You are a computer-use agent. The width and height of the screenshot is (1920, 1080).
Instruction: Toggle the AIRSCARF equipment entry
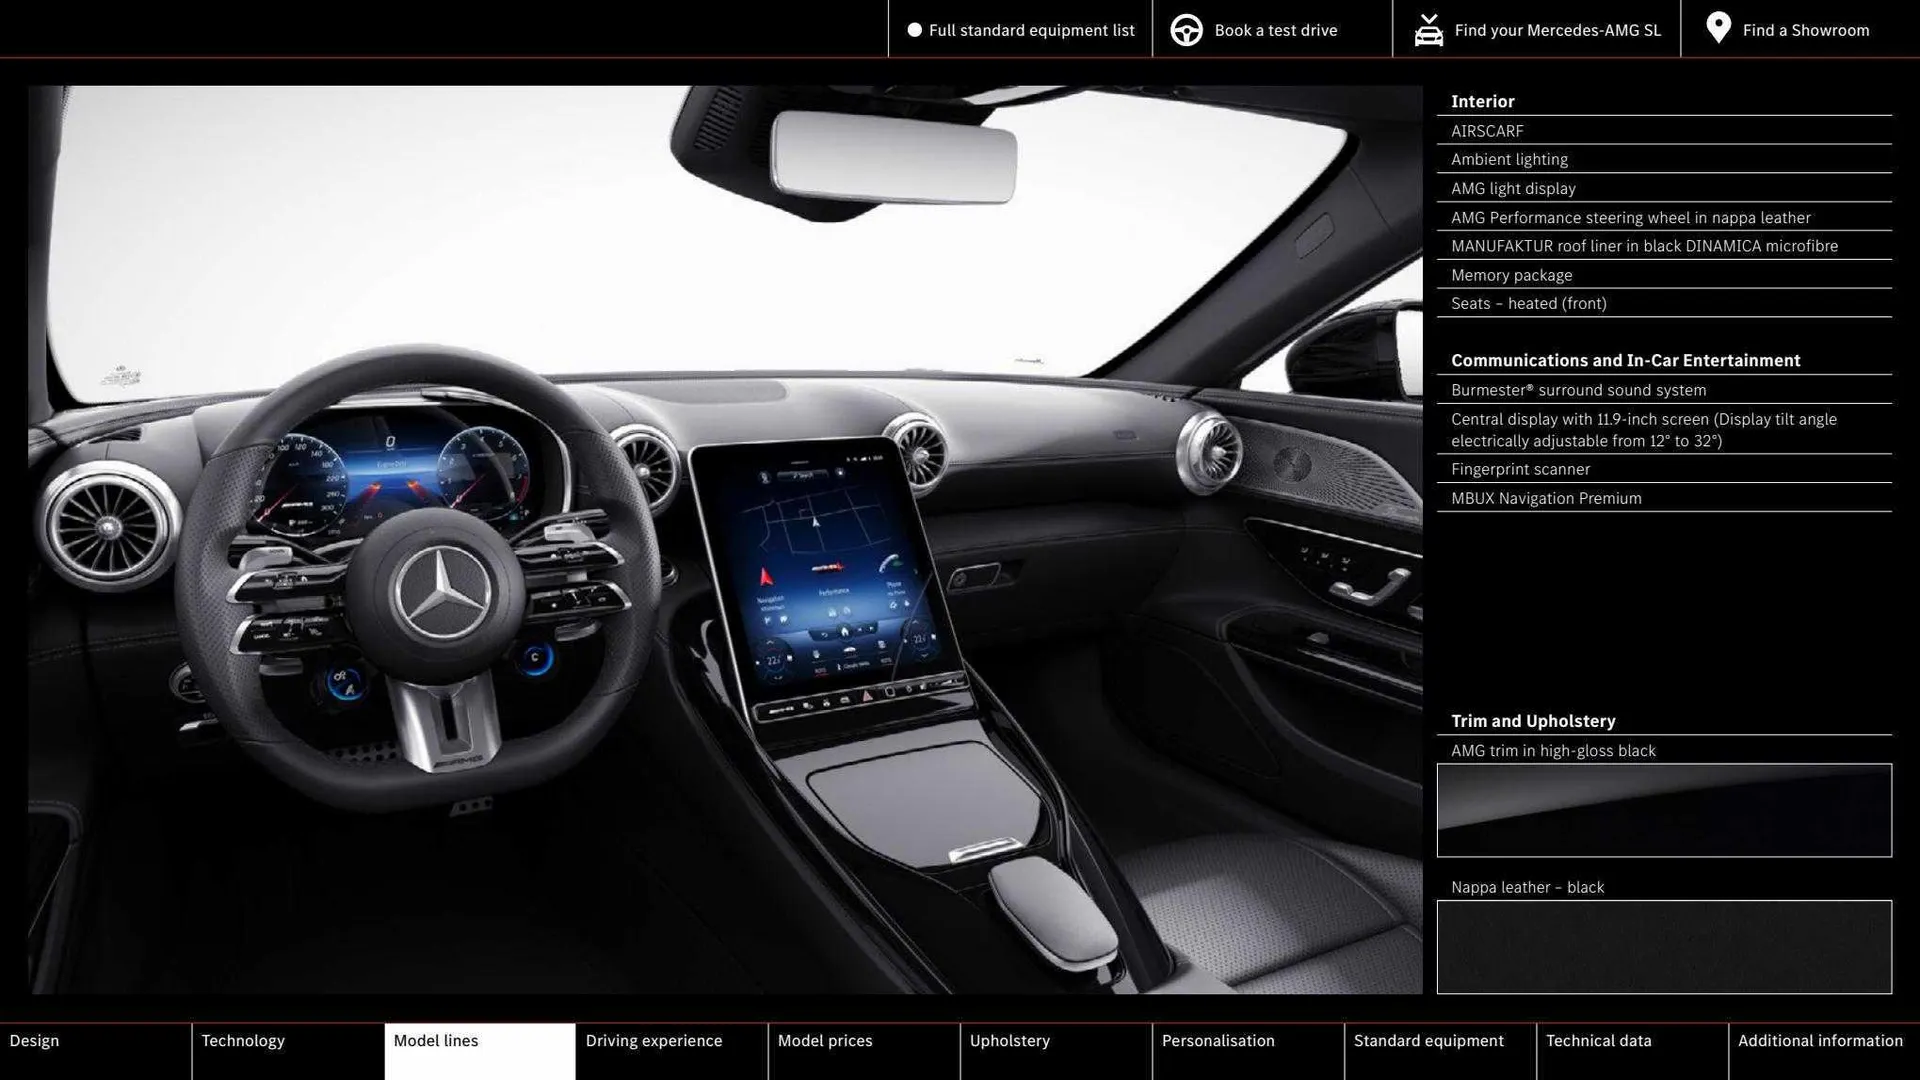pyautogui.click(x=1487, y=130)
